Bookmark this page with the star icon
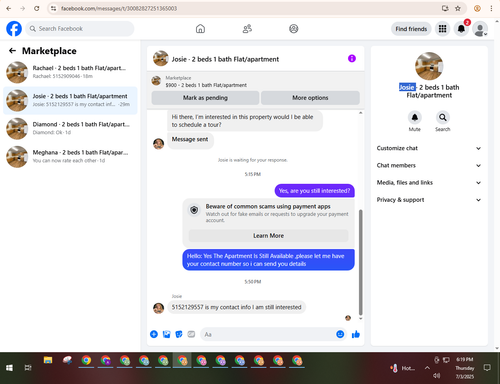The width and height of the screenshot is (500, 384). click(458, 8)
